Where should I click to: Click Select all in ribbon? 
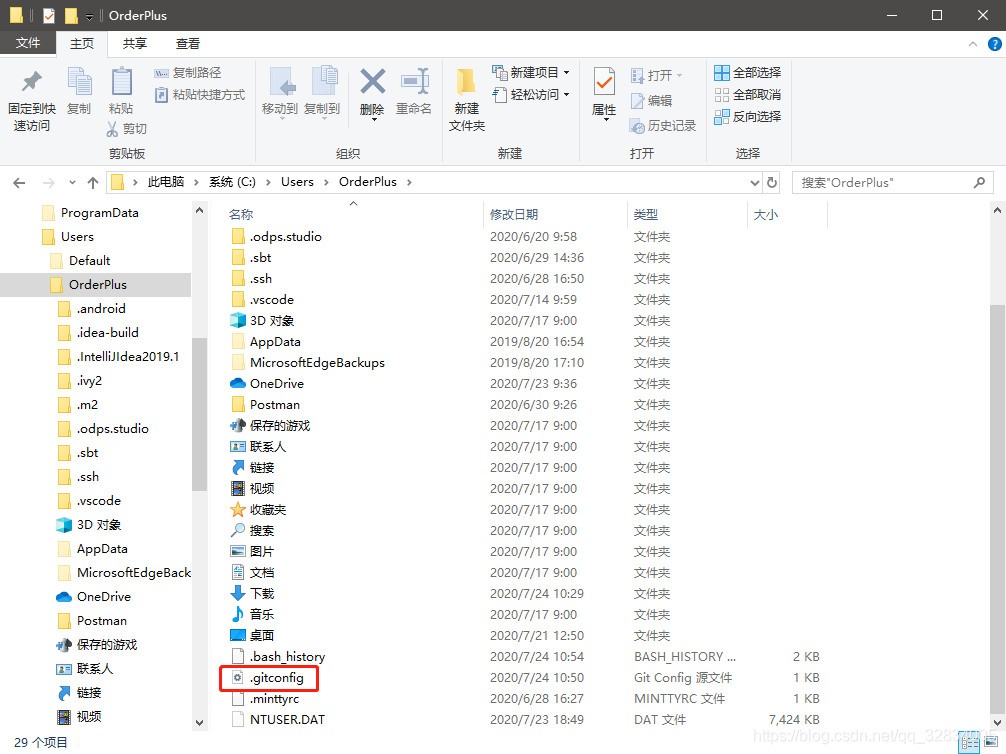click(x=747, y=73)
